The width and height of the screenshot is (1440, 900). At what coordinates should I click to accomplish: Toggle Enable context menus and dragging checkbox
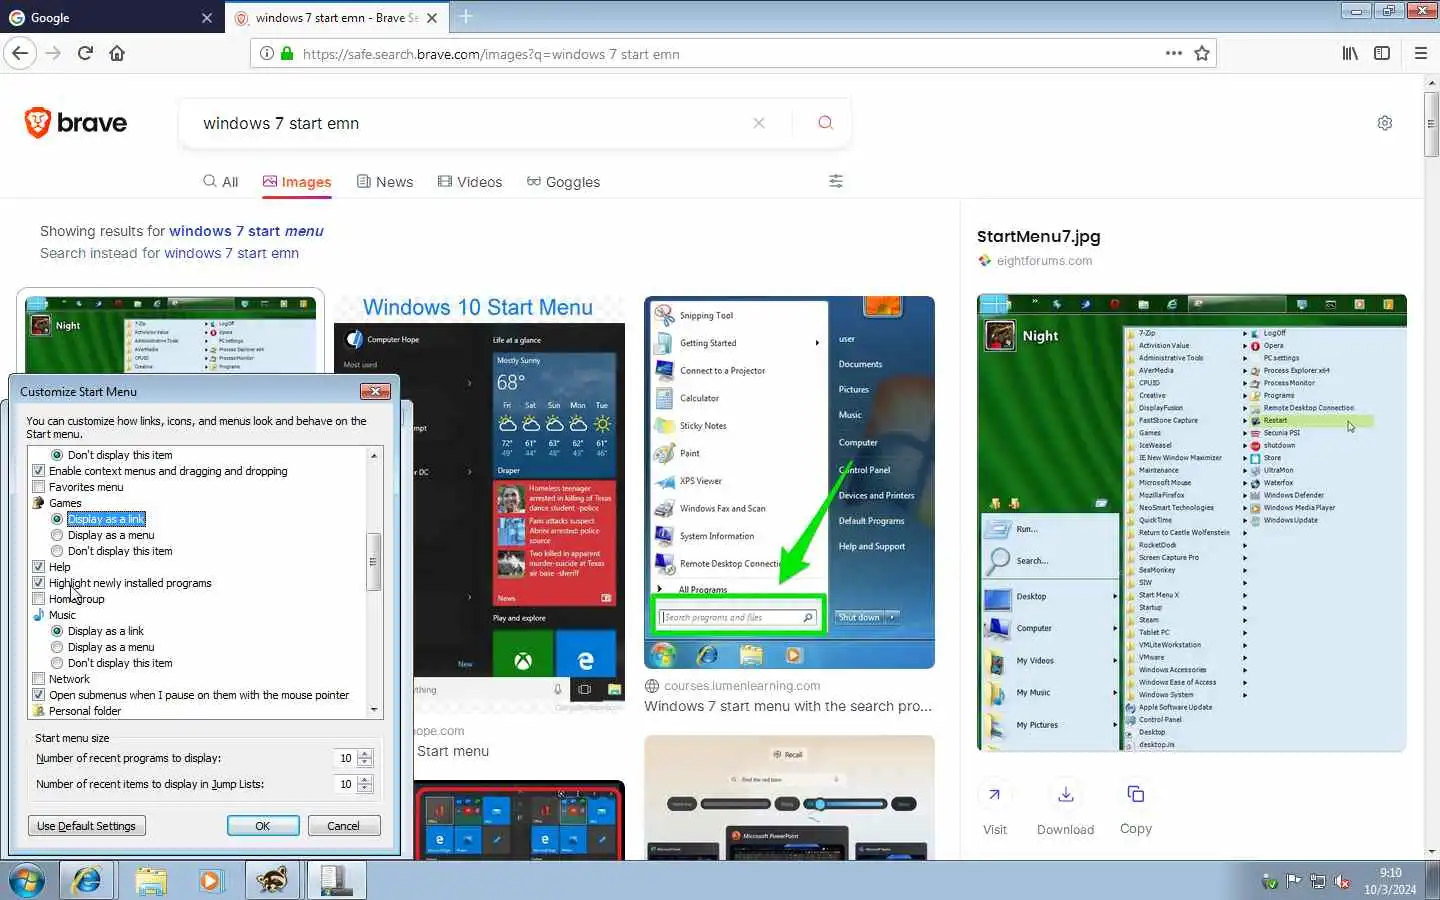tap(39, 471)
